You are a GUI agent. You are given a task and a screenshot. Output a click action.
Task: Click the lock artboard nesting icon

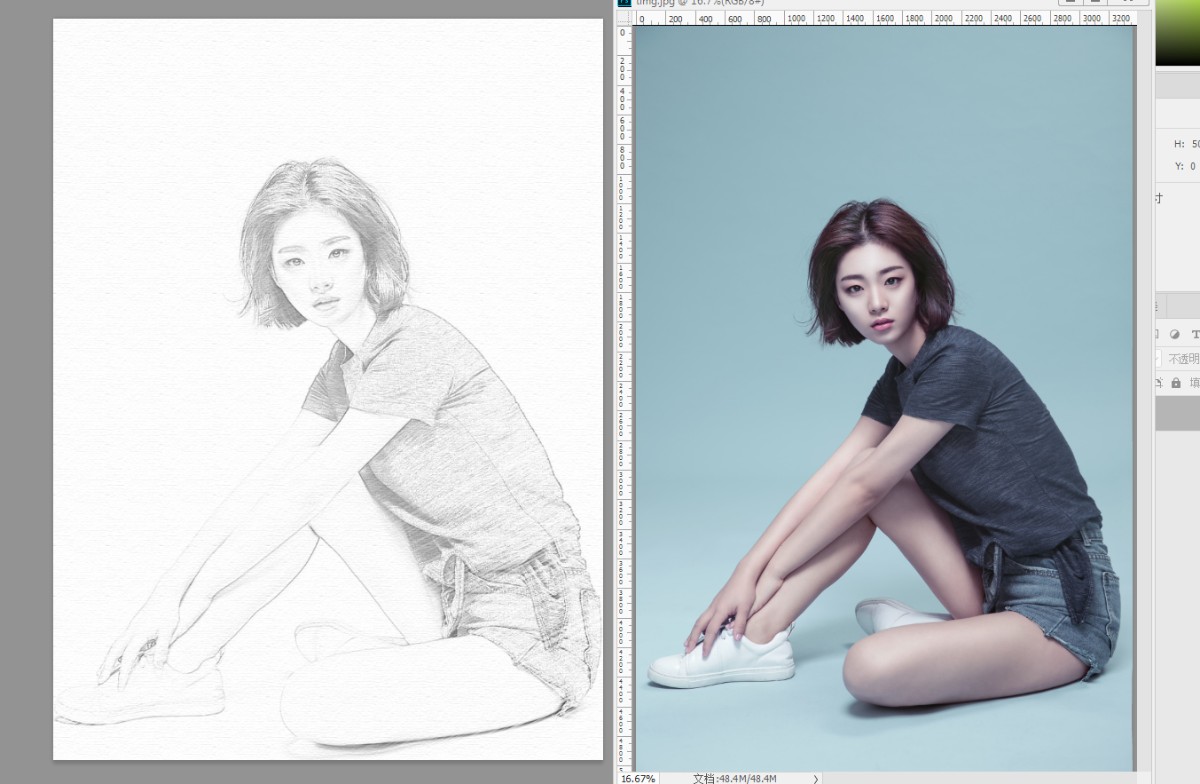(1159, 383)
